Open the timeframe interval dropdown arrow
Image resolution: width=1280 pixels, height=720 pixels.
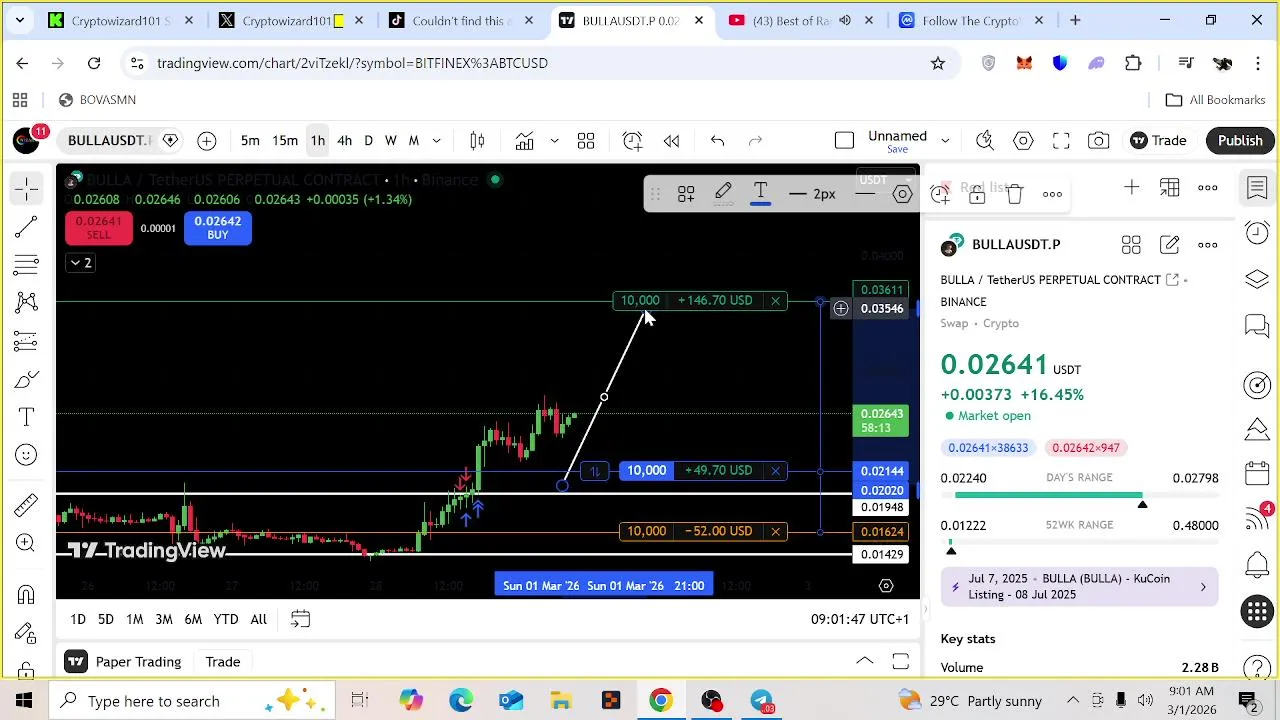(x=436, y=141)
